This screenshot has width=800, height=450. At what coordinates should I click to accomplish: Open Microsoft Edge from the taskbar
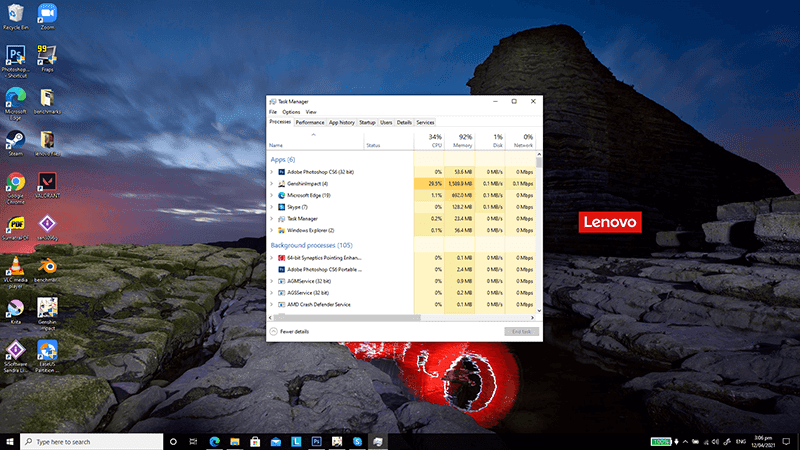coord(214,442)
